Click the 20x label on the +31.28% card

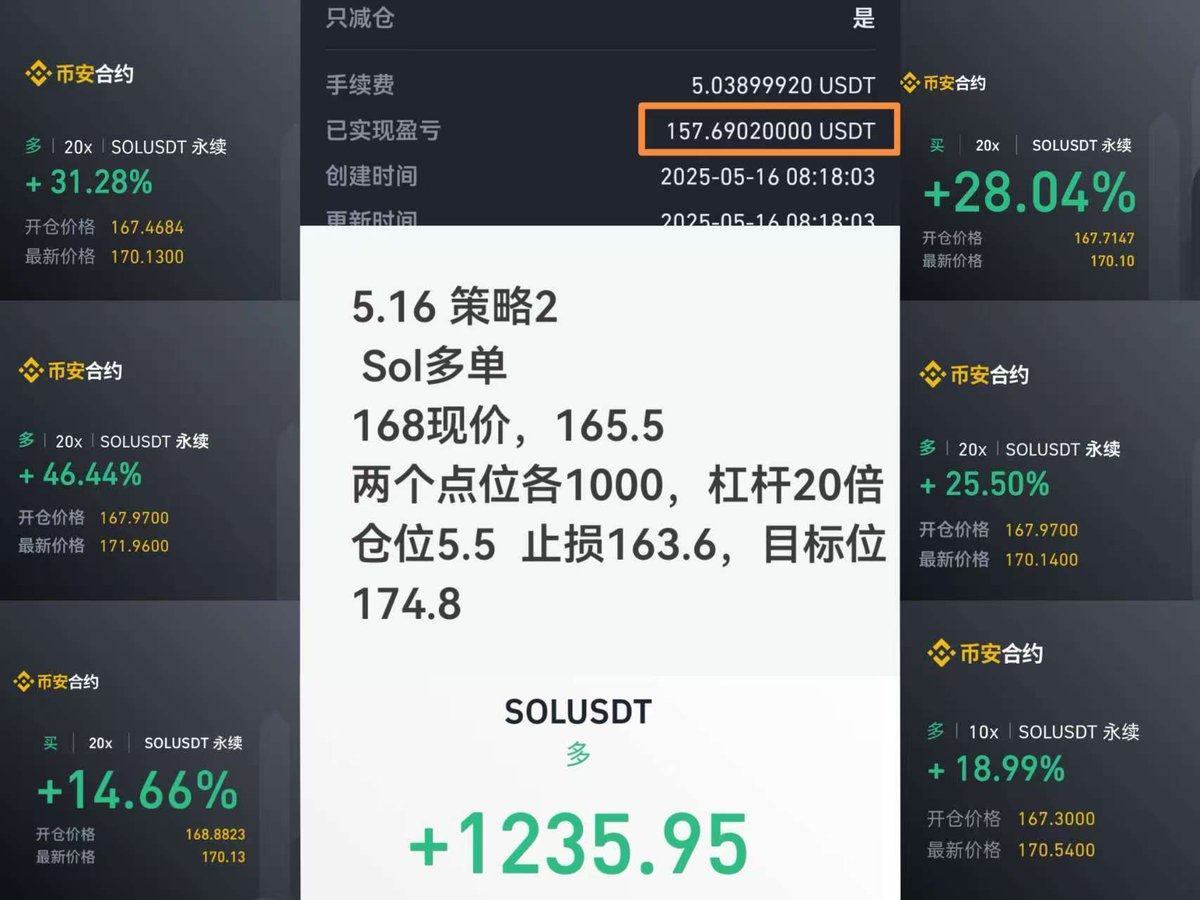(x=78, y=147)
